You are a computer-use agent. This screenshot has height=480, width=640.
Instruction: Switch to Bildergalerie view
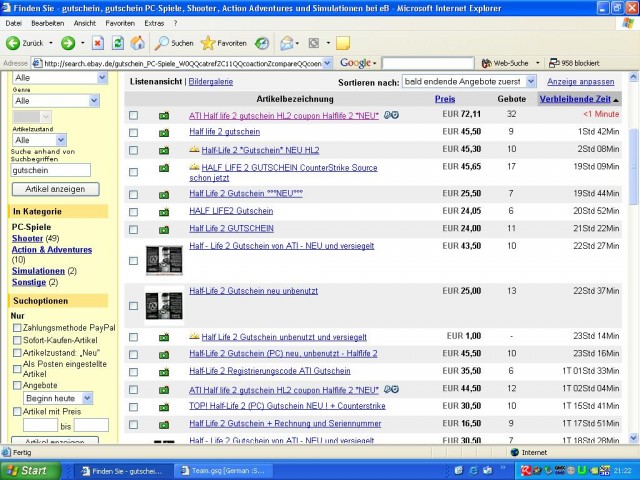pyautogui.click(x=211, y=82)
